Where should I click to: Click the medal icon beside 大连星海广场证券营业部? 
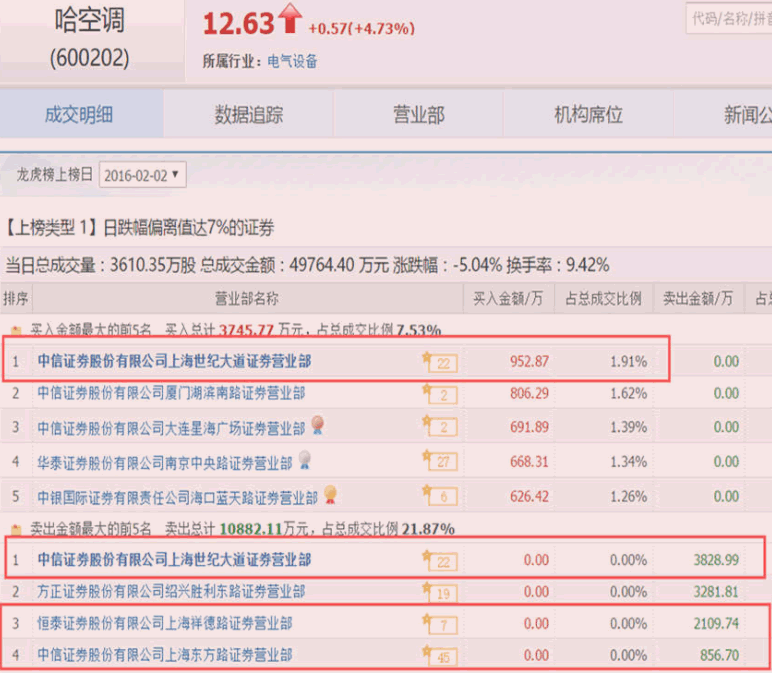pyautogui.click(x=318, y=425)
